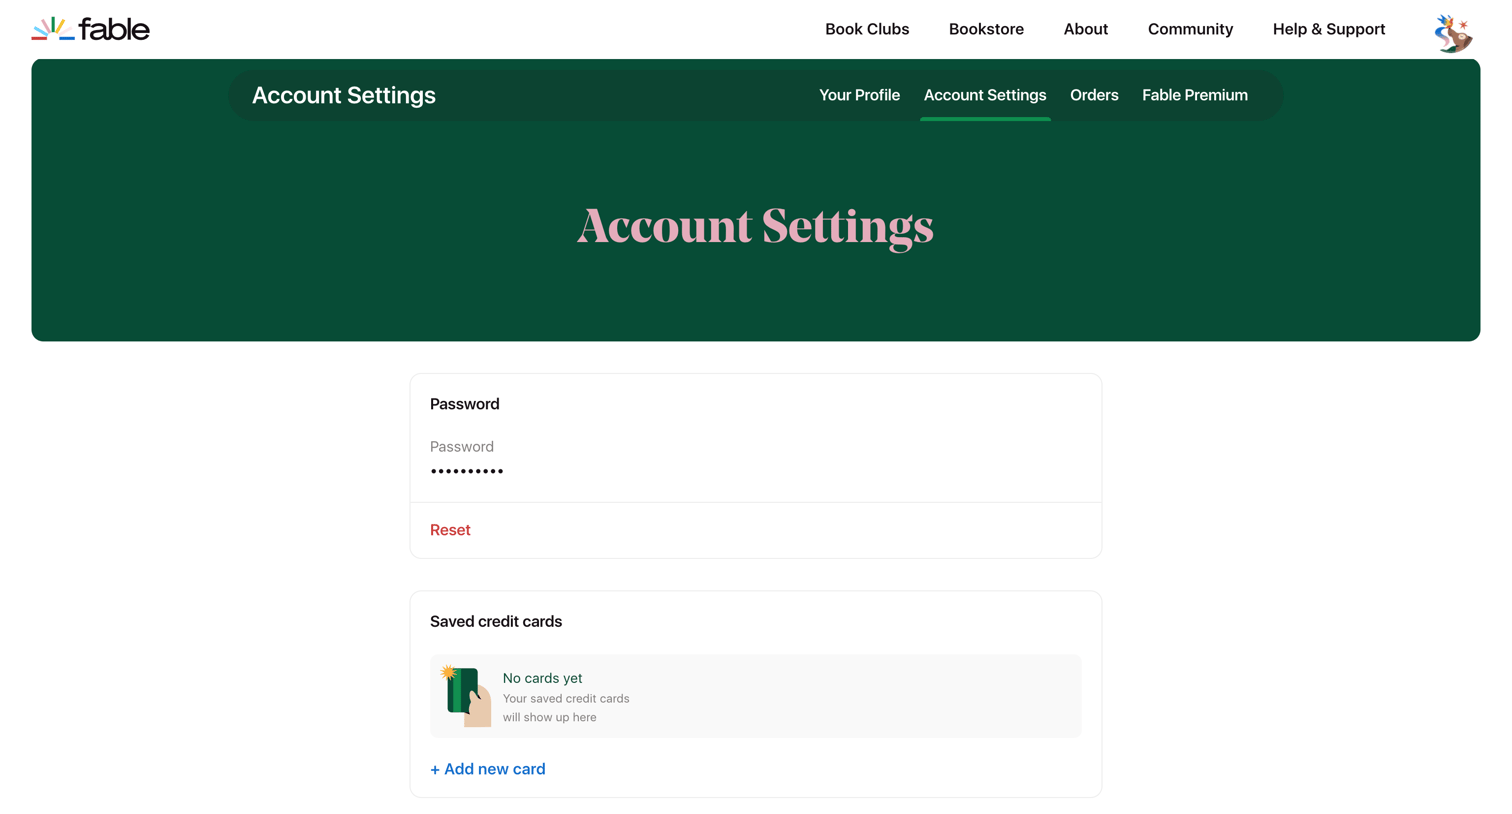
Task: Click the white Account Settings title in subnav bar
Action: 344,95
